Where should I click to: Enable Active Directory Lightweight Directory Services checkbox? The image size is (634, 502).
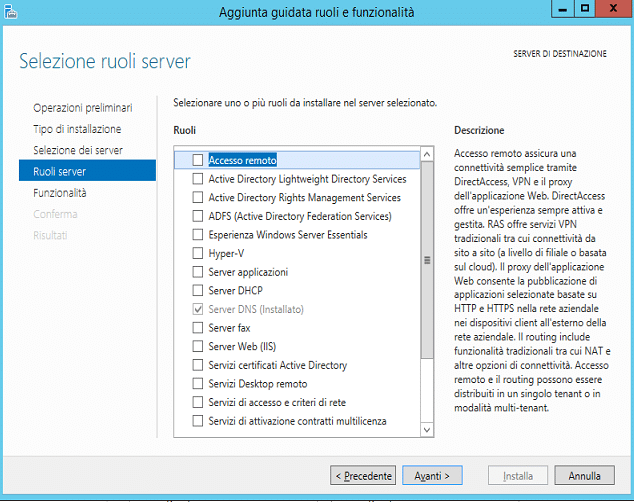[x=198, y=179]
